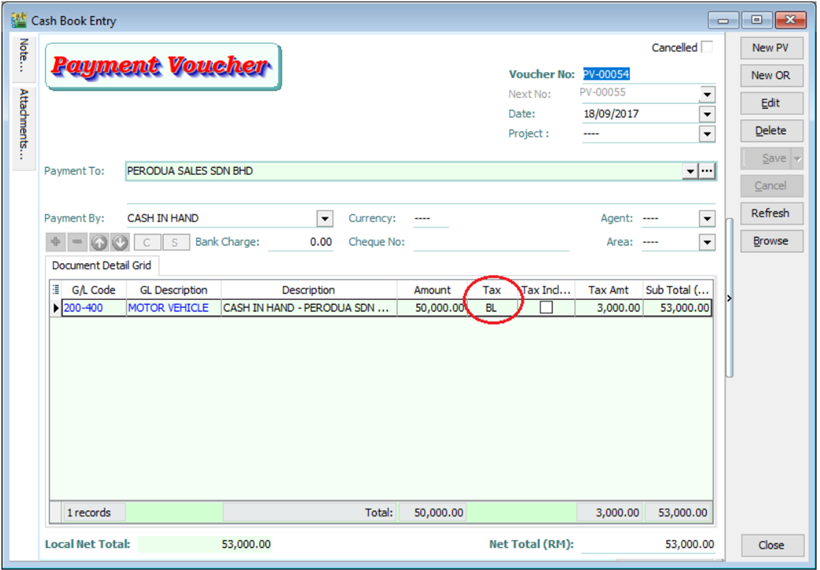Click the New PV button

click(771, 48)
